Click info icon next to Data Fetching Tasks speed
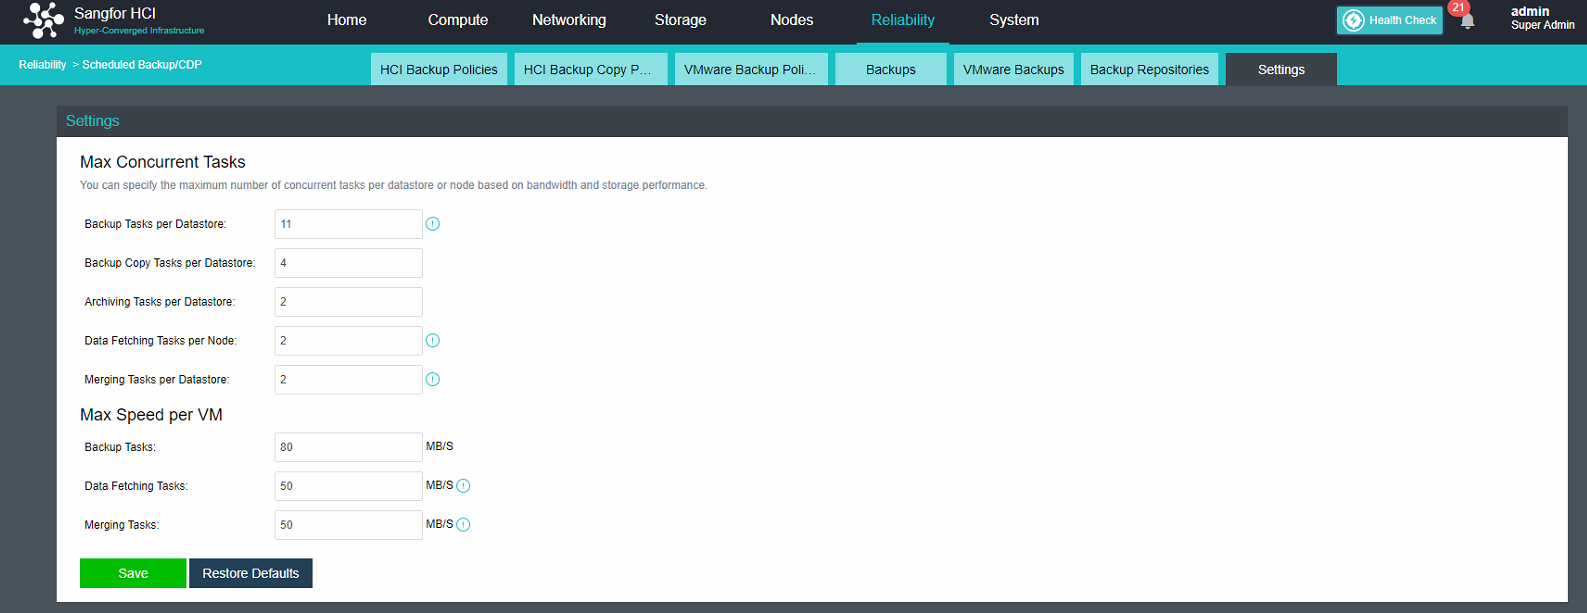The image size is (1587, 613). [463, 486]
